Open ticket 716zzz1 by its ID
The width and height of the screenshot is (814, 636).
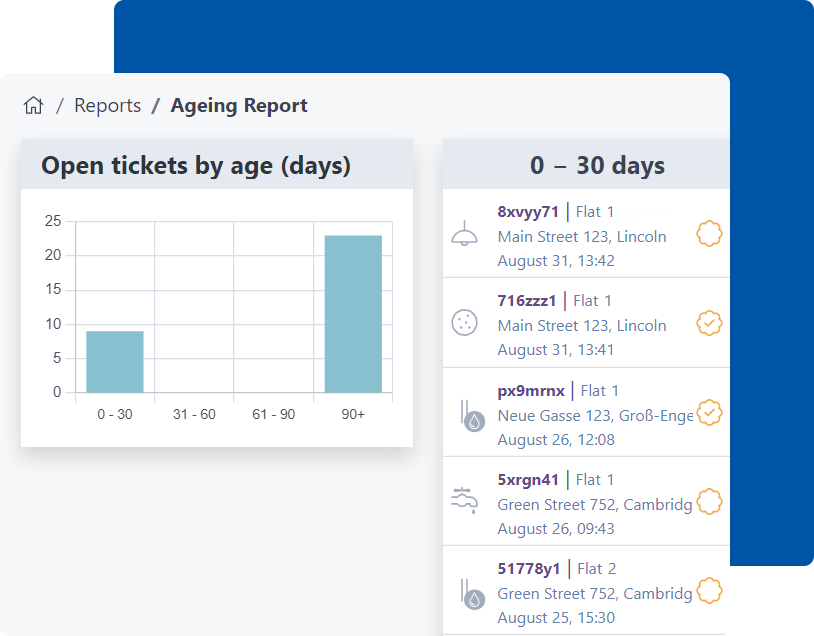pyautogui.click(x=526, y=301)
